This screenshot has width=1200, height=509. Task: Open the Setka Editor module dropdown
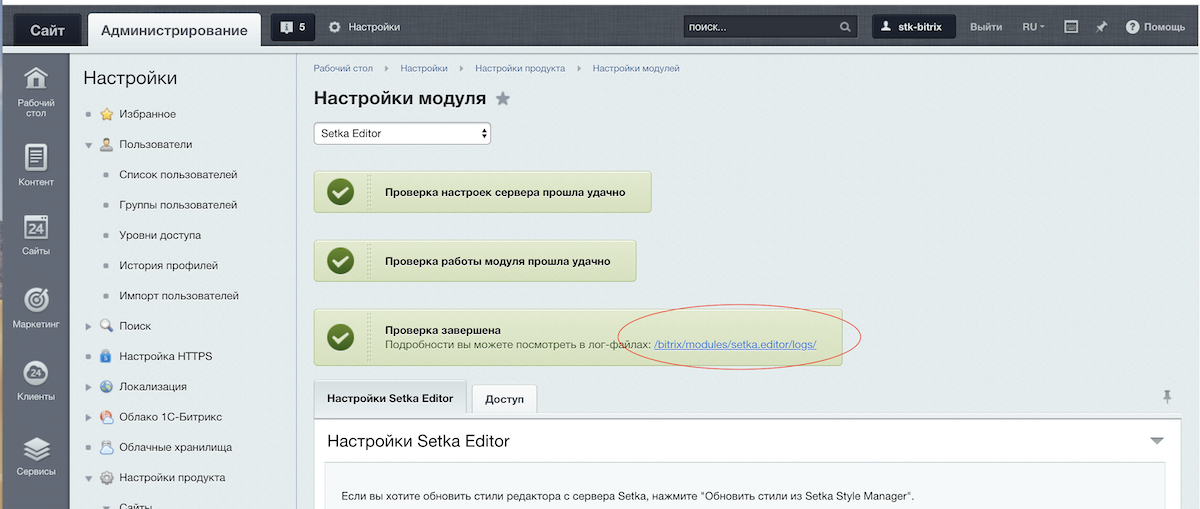click(x=402, y=133)
